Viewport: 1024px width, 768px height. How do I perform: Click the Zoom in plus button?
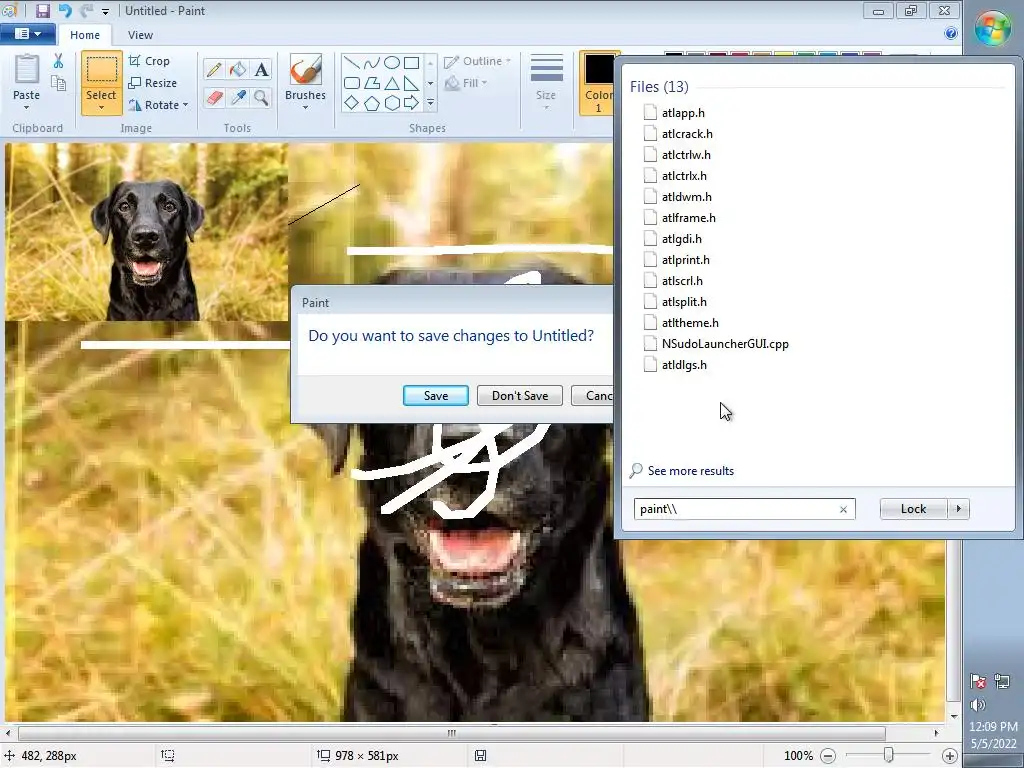[x=950, y=756]
